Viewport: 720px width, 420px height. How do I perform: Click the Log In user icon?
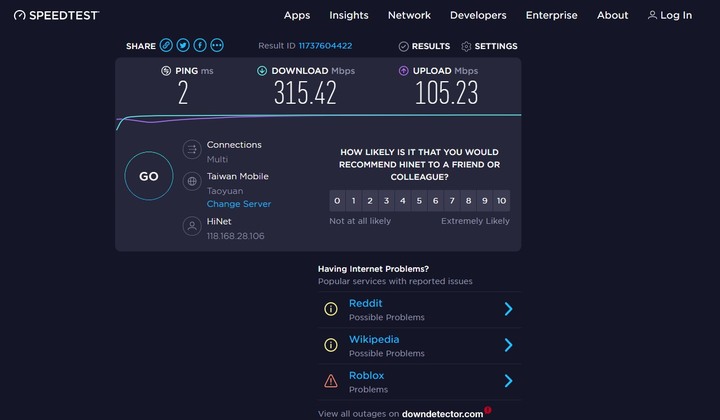click(652, 15)
